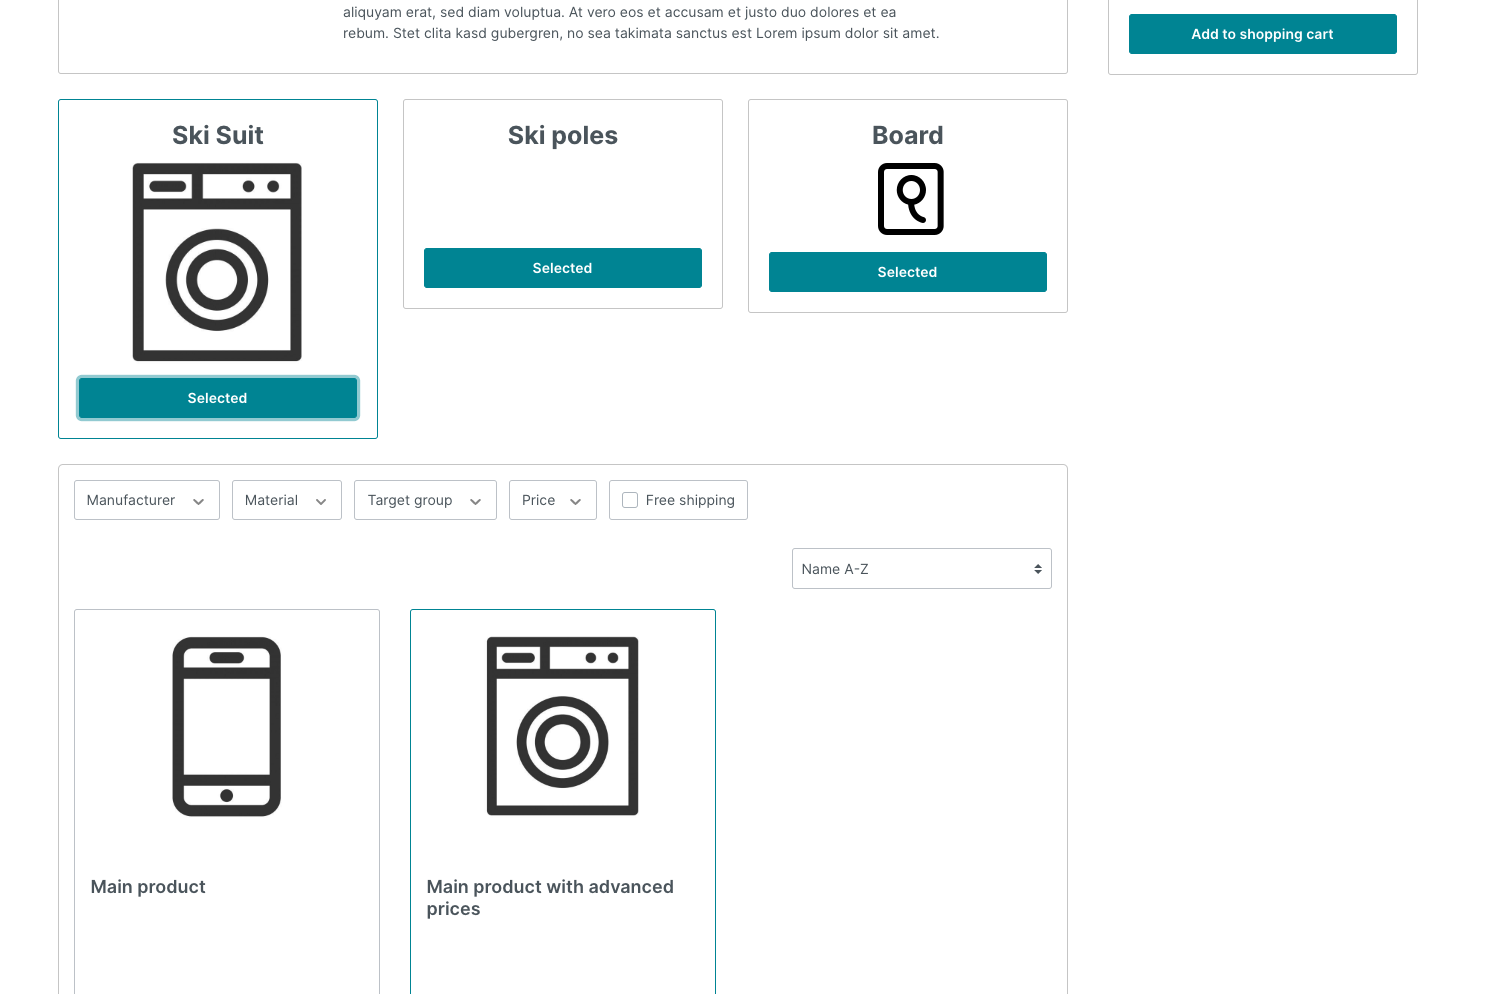Click the Board card magnifier icon

tap(910, 199)
